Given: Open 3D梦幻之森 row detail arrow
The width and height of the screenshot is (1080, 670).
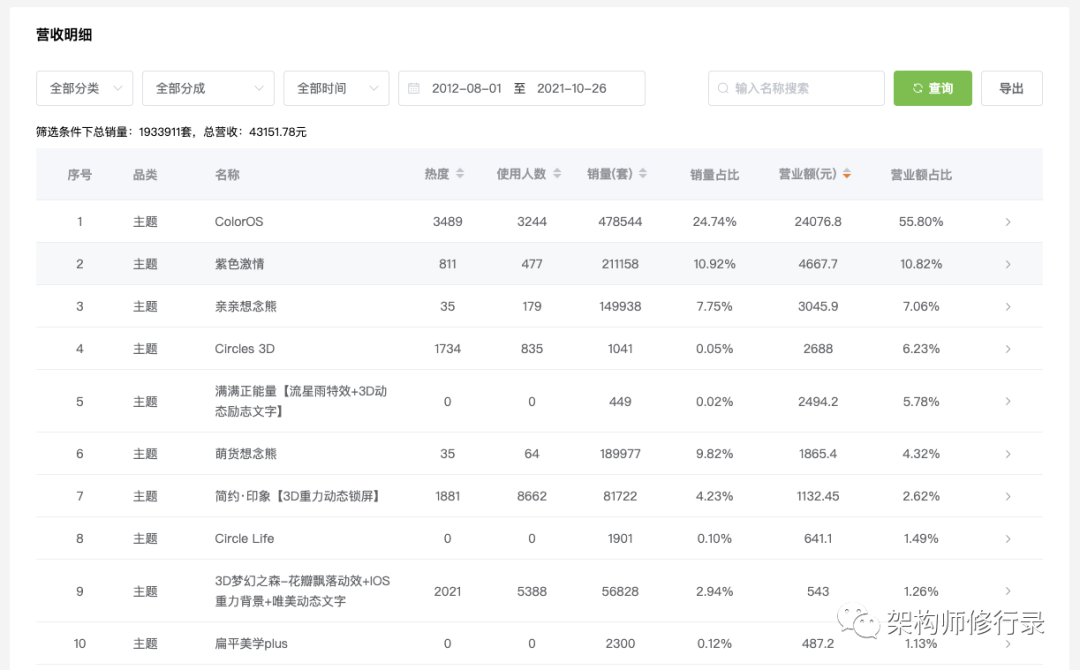Looking at the screenshot, I should pos(1008,592).
